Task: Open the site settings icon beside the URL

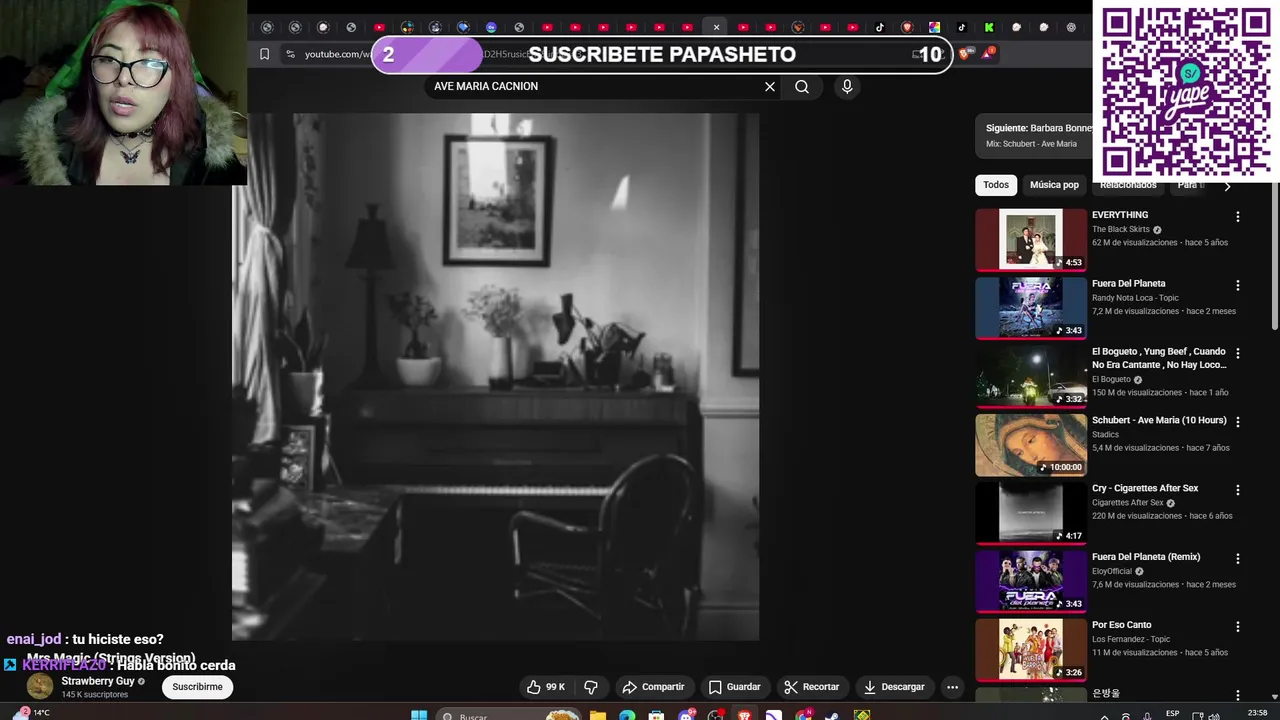Action: 290,54
